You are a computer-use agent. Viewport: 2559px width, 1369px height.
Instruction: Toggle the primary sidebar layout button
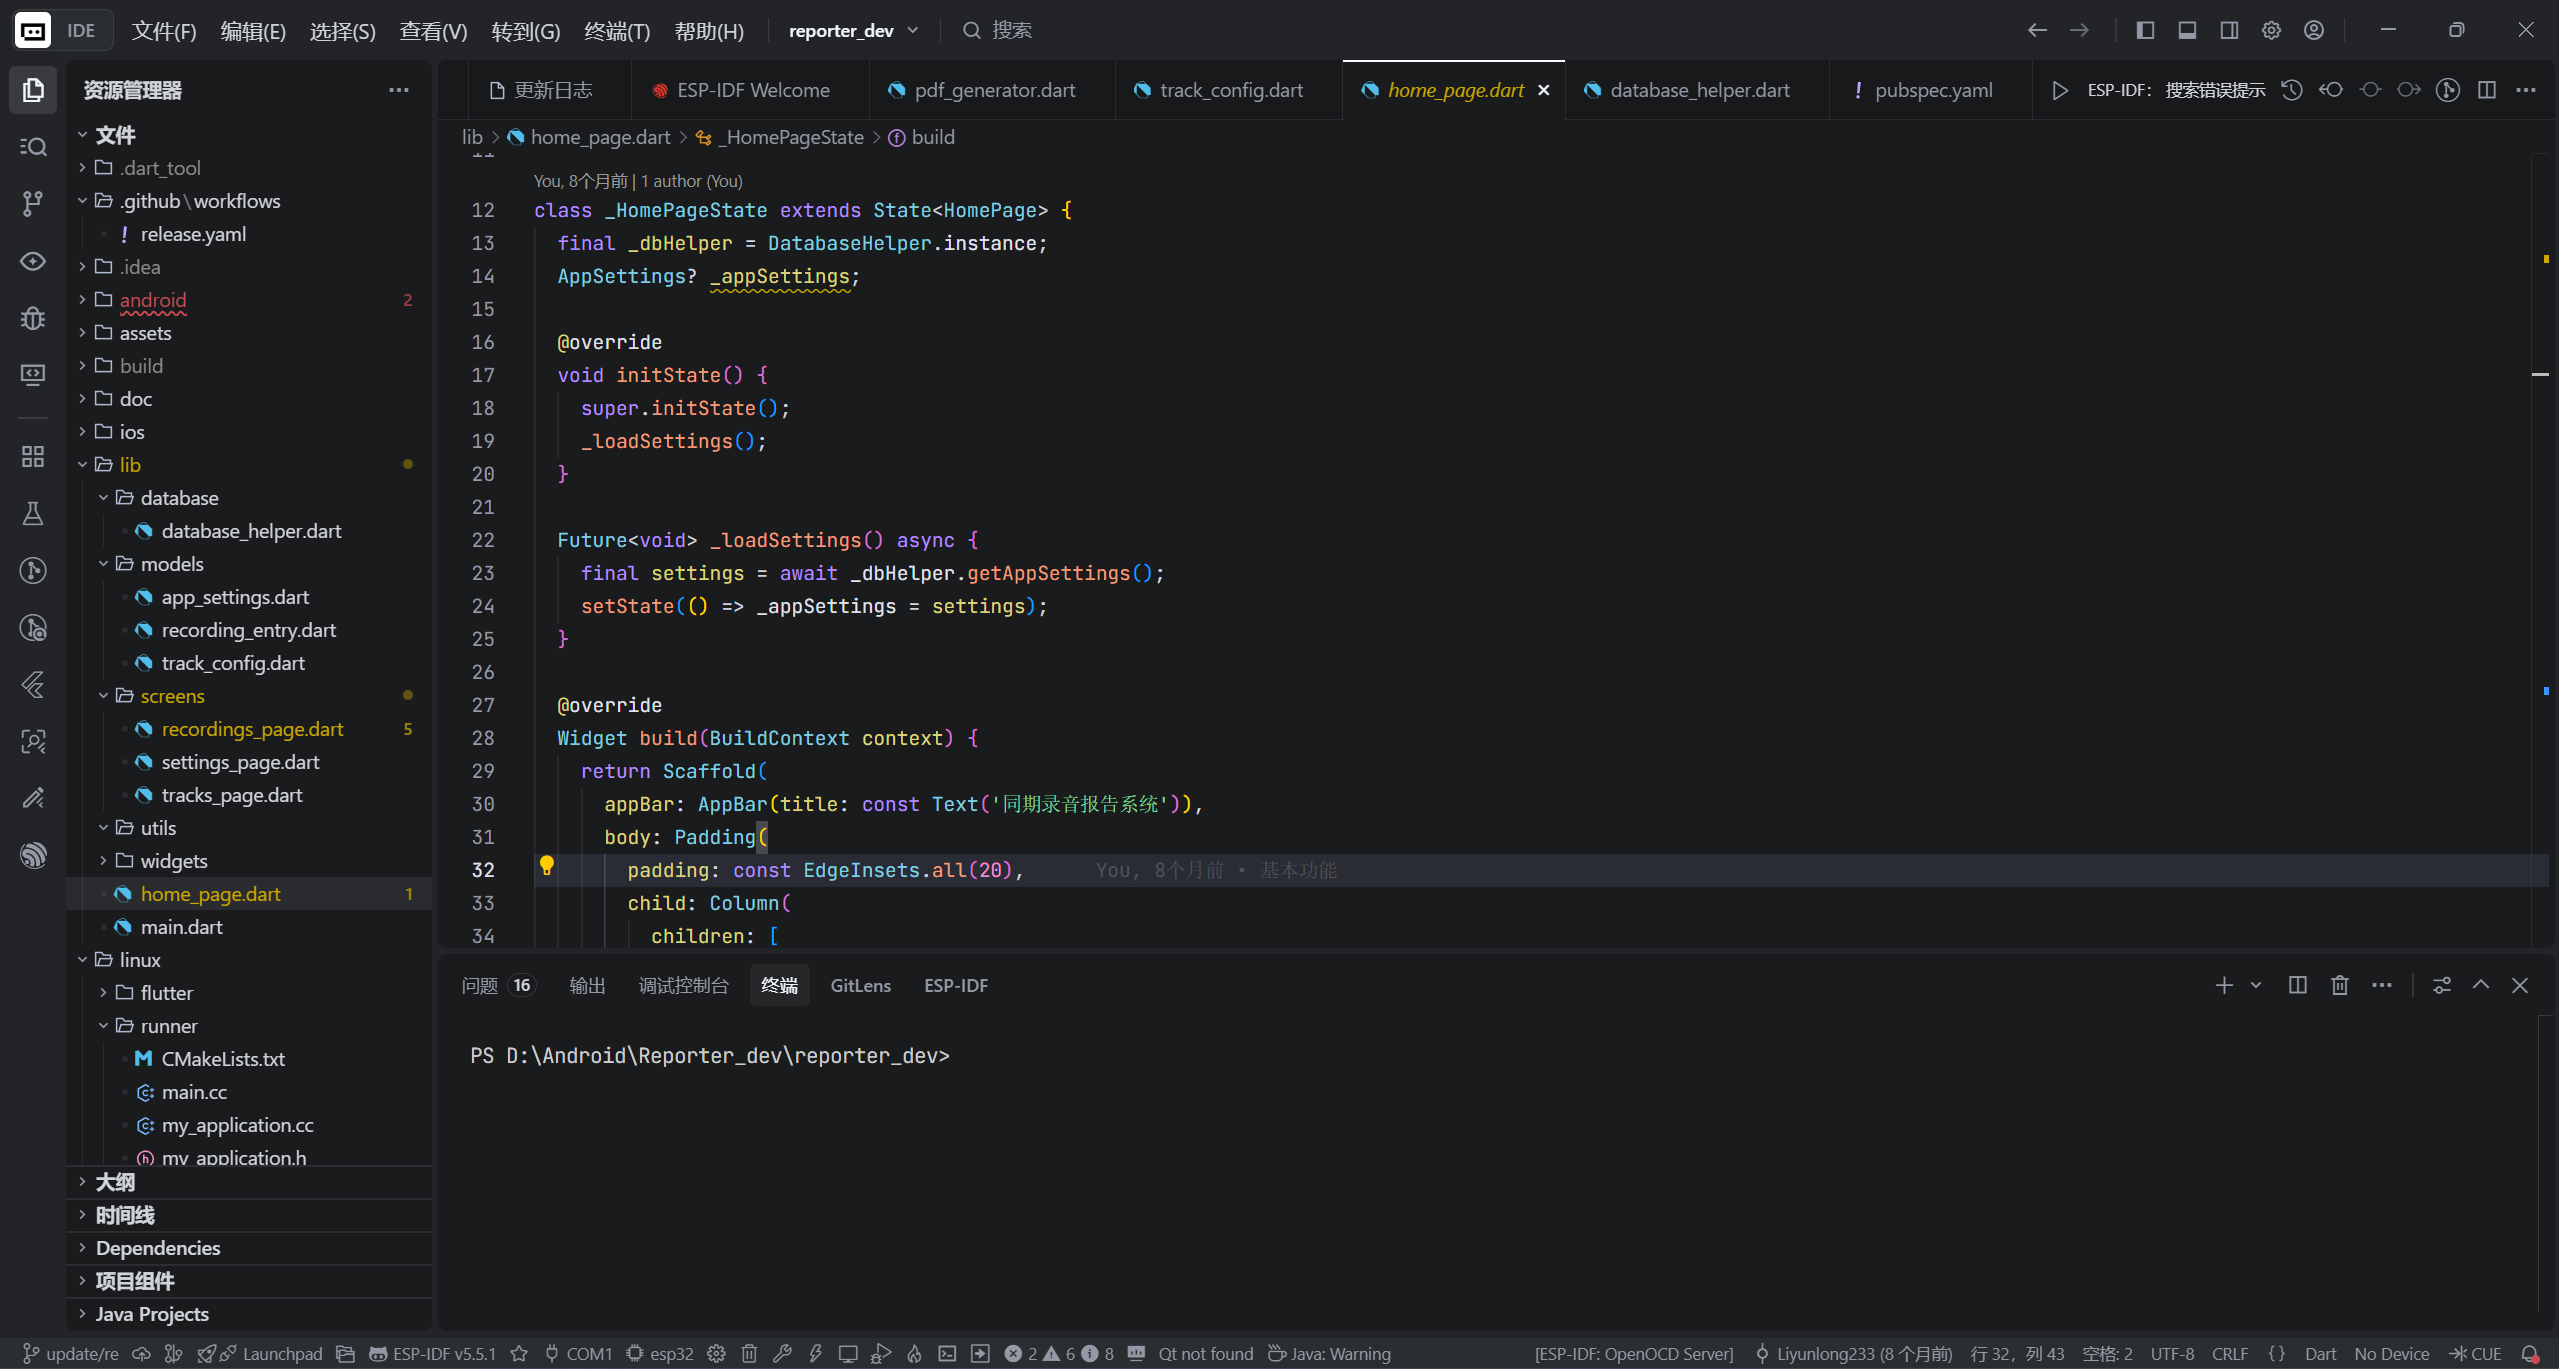pos(2144,30)
